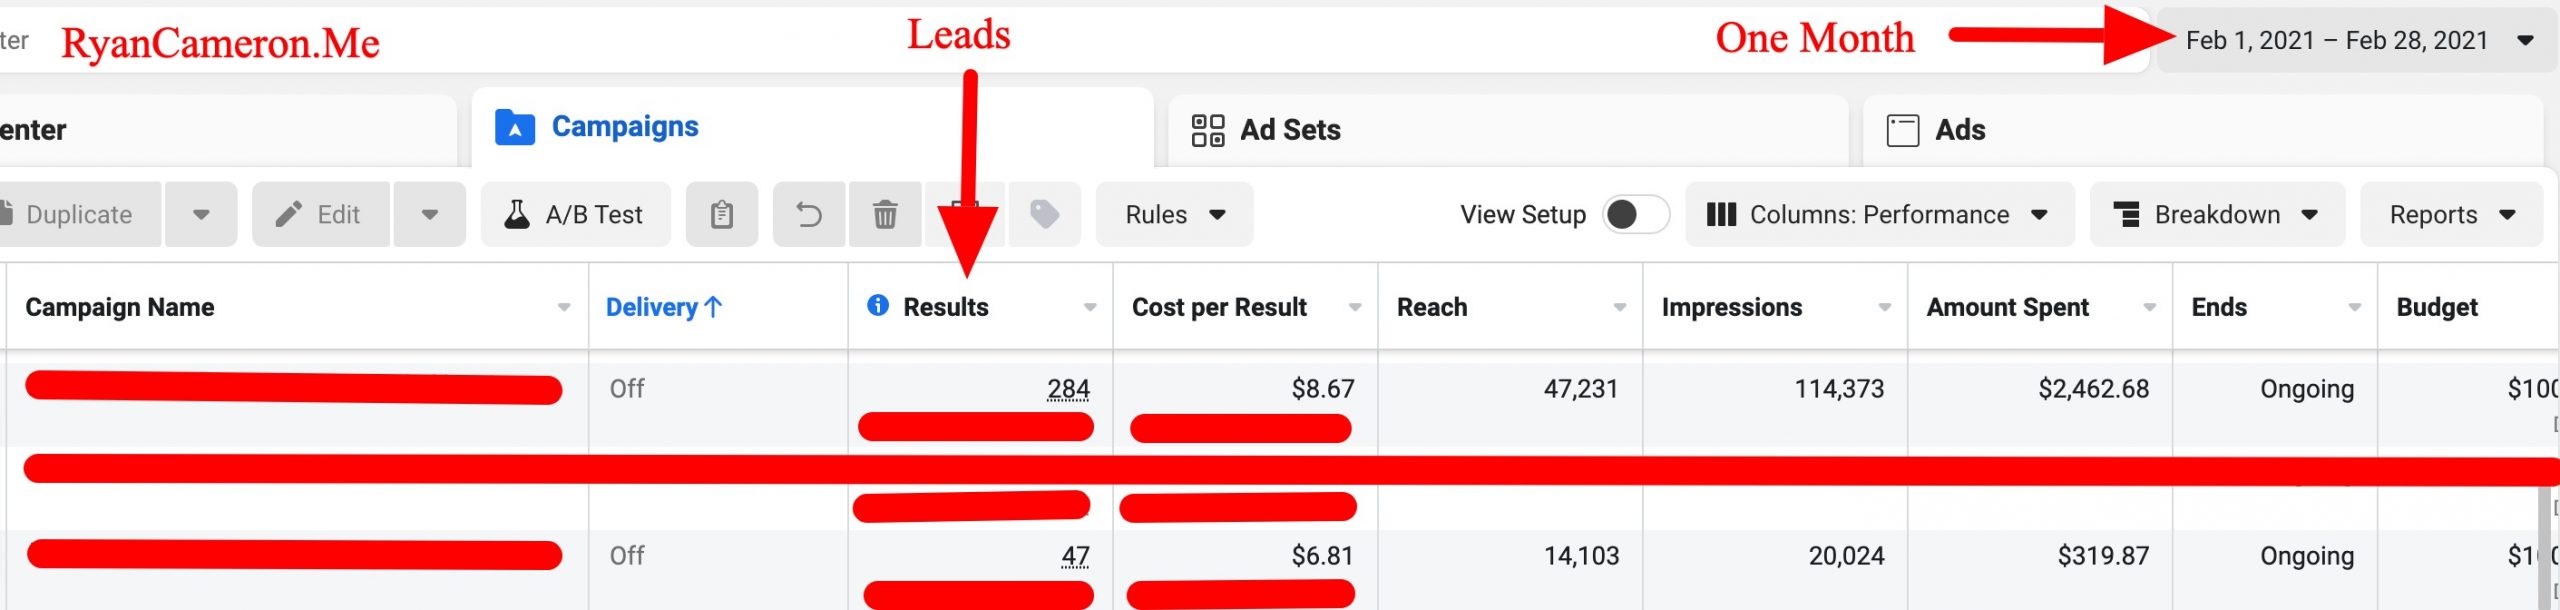The image size is (2560, 610).
Task: Open the Reports menu button
Action: 2451,214
